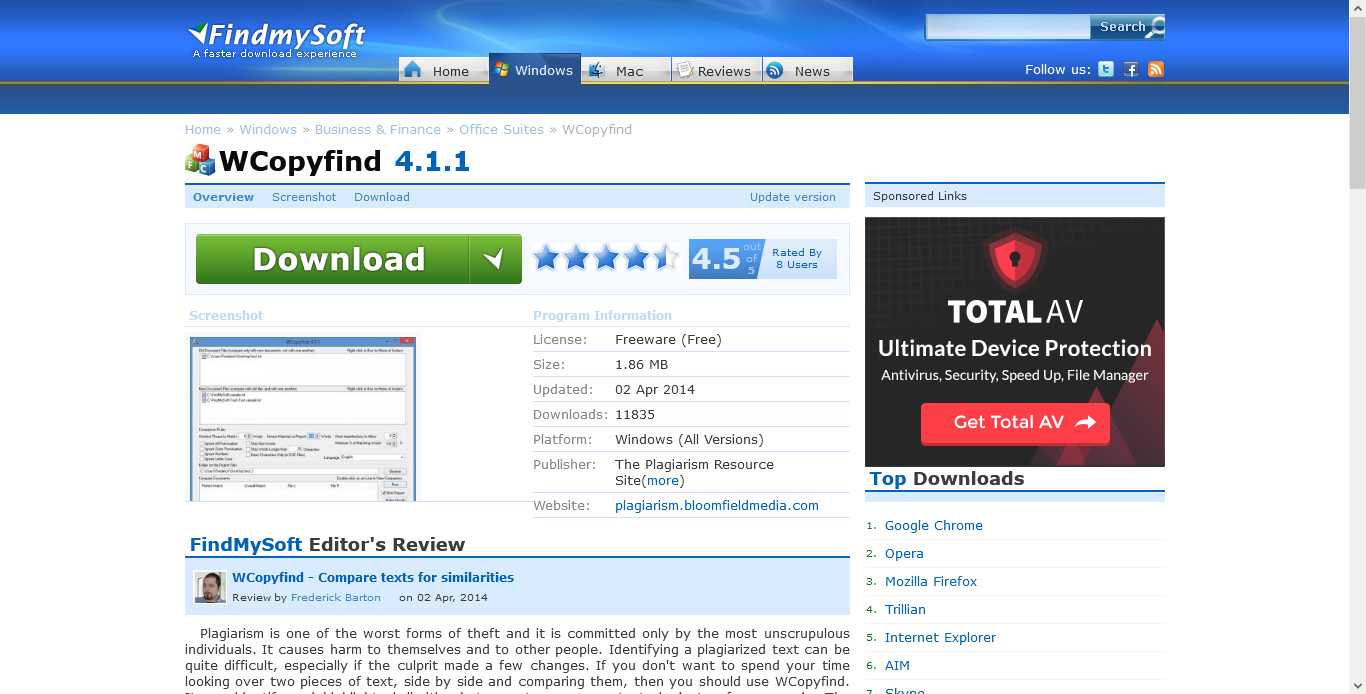Click the WCopyfind program icon beside title
This screenshot has height=694, width=1366.
(x=200, y=160)
